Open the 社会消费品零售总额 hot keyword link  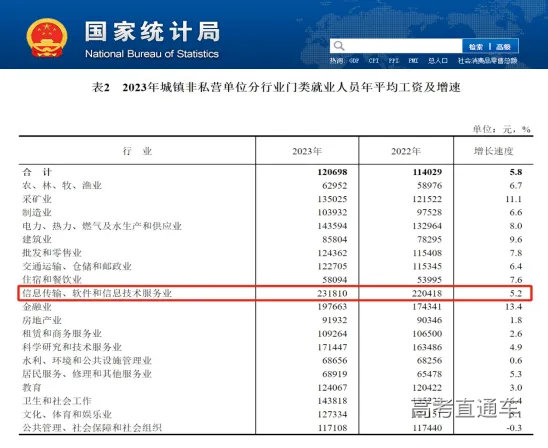(488, 61)
